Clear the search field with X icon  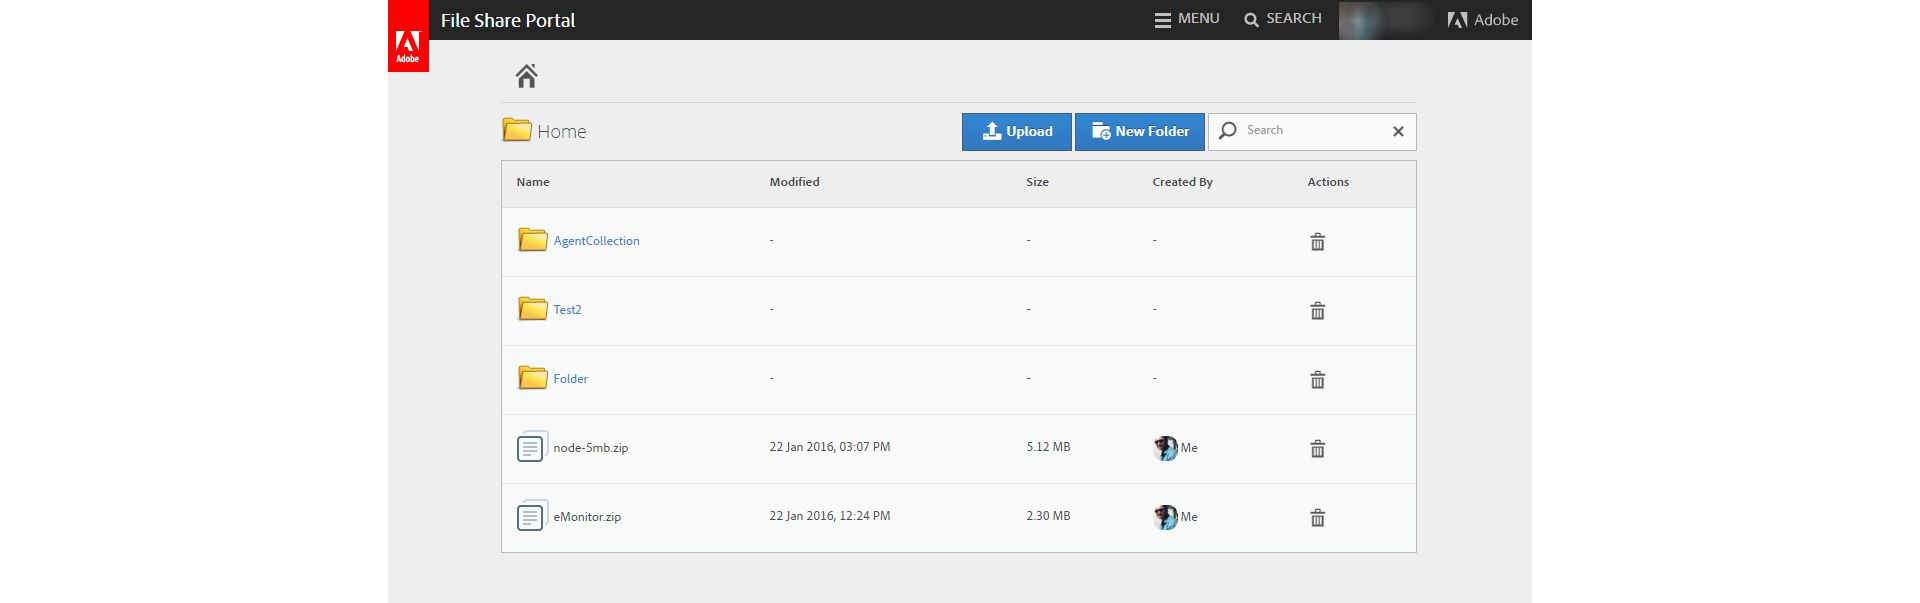(x=1398, y=131)
